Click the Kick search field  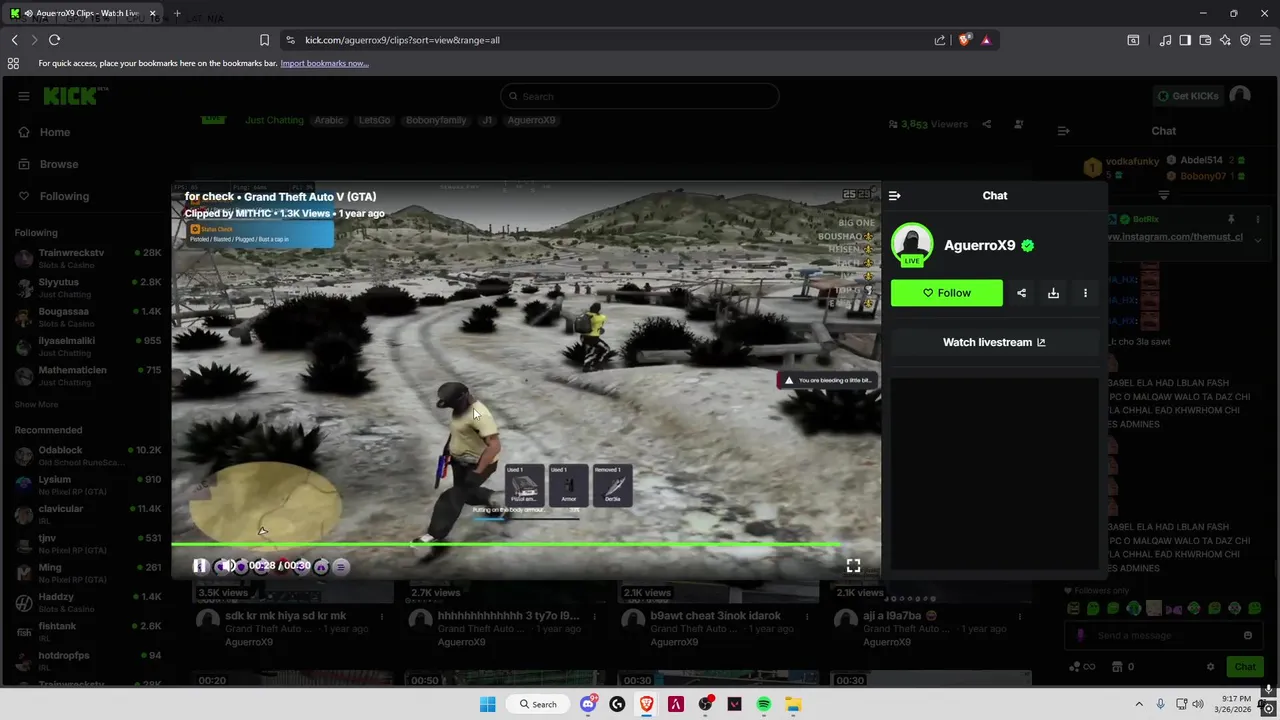(x=640, y=96)
